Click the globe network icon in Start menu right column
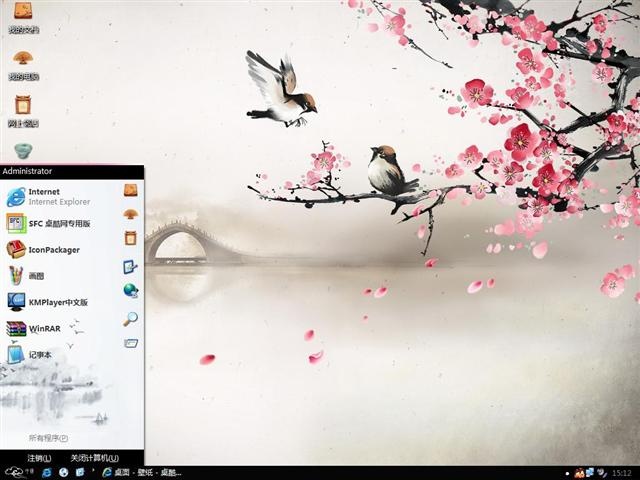The image size is (640, 480). [131, 290]
